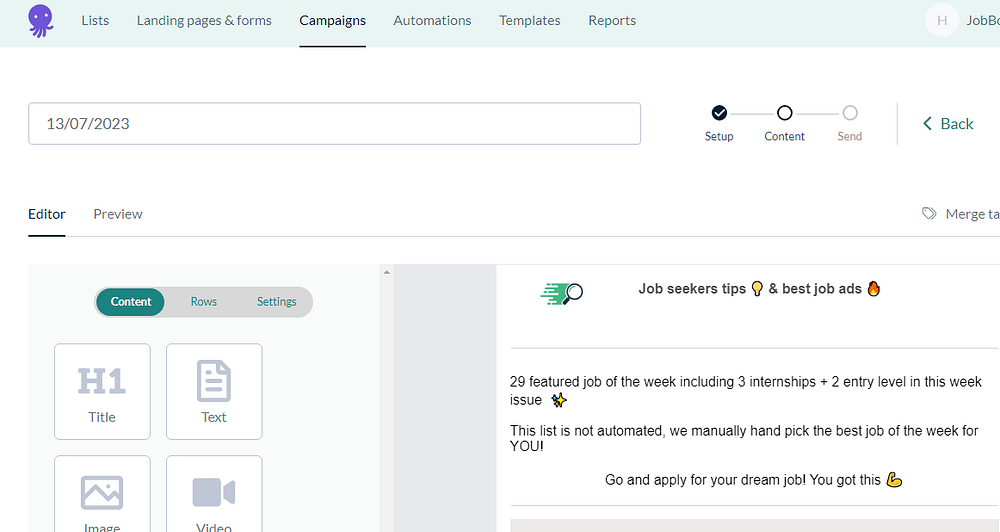Click 'This list is not automated' paragraph

(x=744, y=438)
